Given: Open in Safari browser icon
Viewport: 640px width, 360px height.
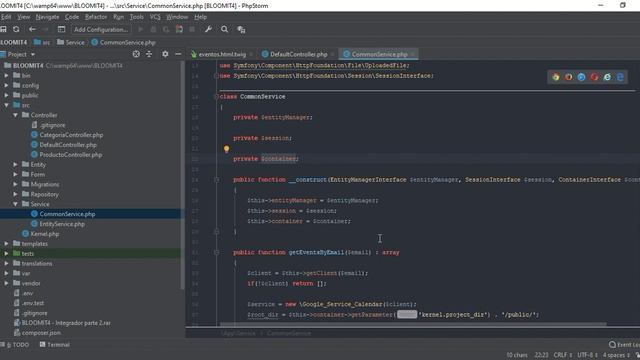Looking at the screenshot, I should point(581,77).
